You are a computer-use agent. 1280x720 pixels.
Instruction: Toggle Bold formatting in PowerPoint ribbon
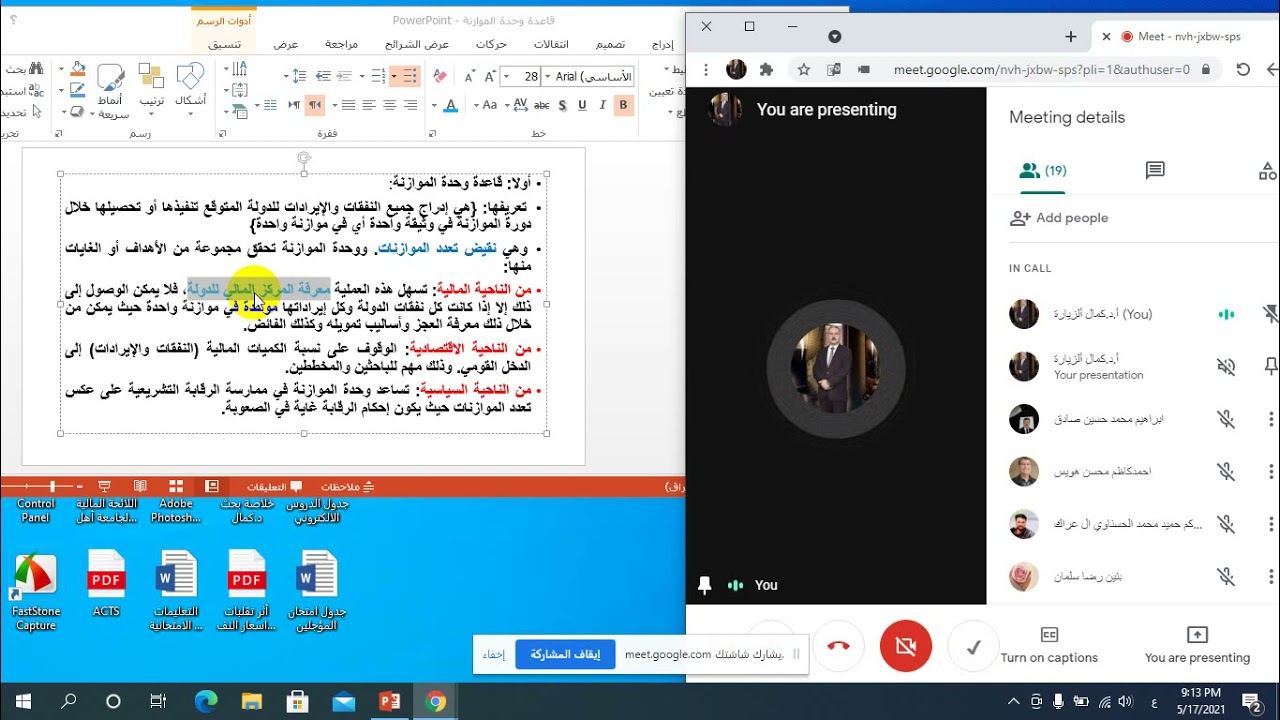[x=623, y=105]
